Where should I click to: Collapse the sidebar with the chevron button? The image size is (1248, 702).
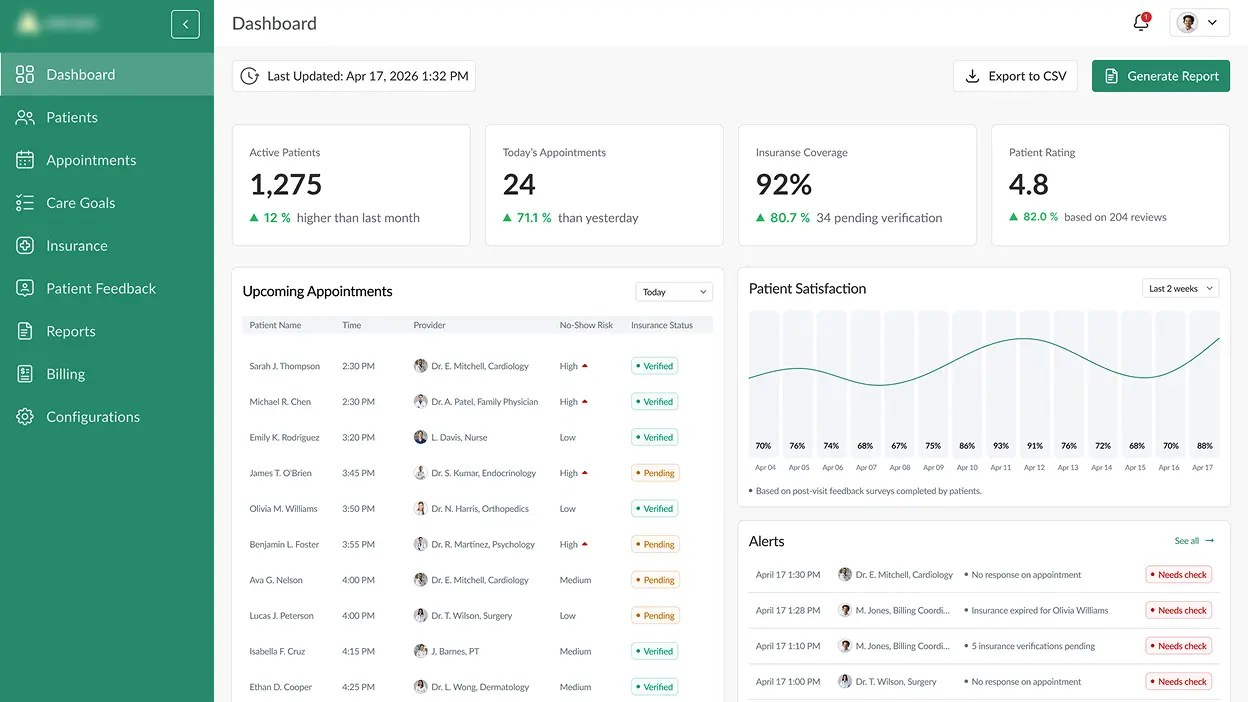[x=185, y=24]
